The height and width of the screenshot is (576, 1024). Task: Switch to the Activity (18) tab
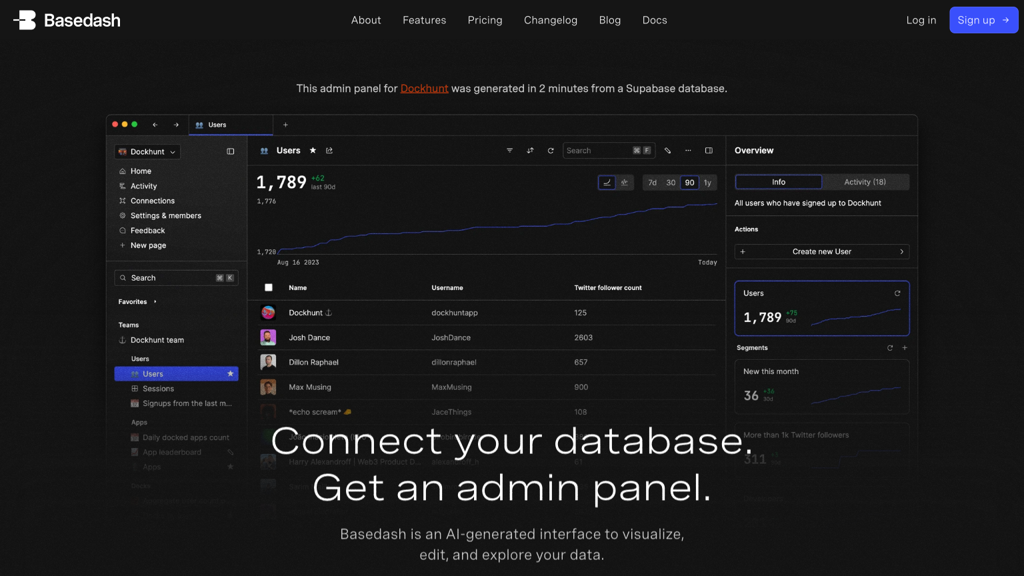pos(865,182)
